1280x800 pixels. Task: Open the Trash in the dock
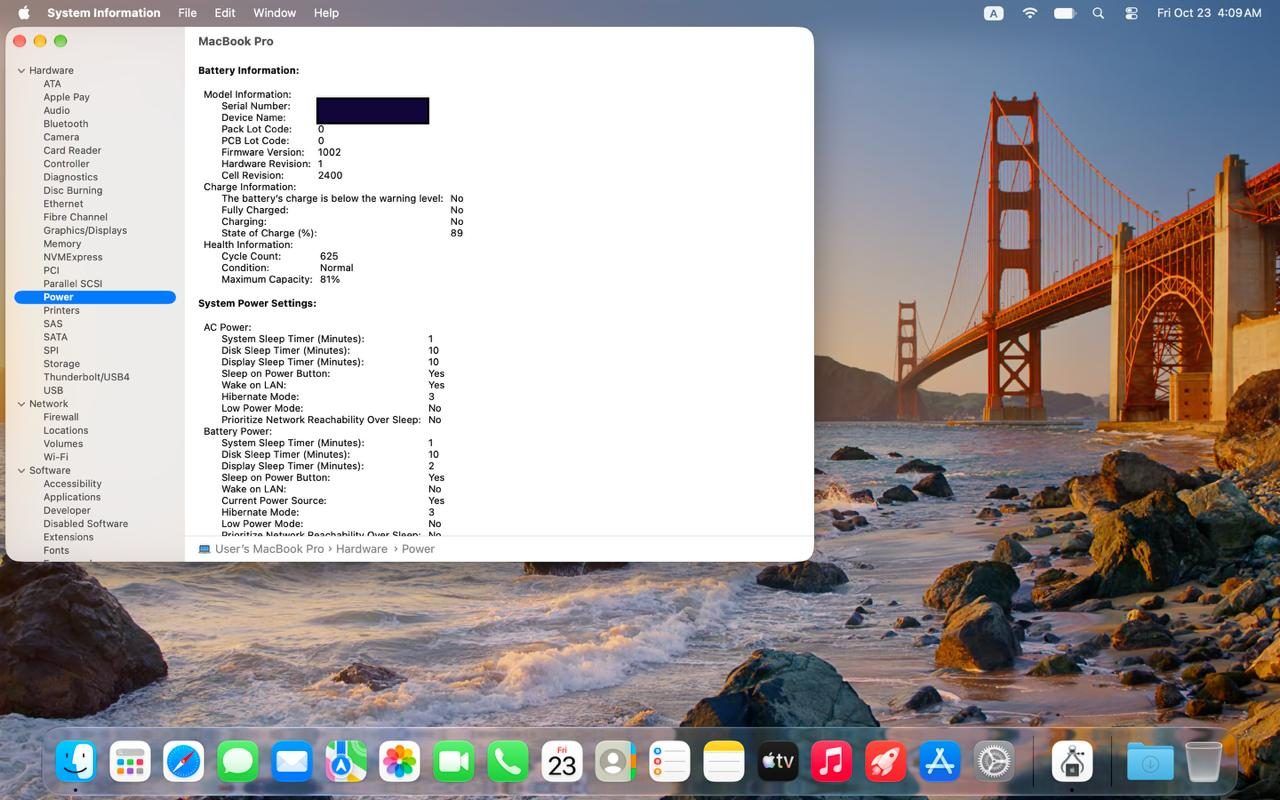coord(1204,762)
